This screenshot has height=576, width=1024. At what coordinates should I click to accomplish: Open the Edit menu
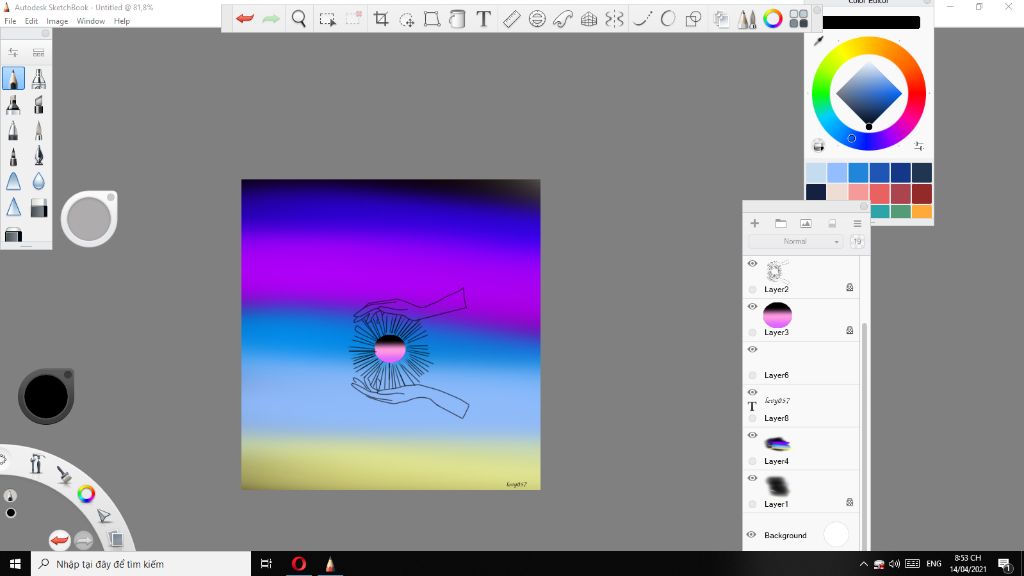(x=31, y=21)
